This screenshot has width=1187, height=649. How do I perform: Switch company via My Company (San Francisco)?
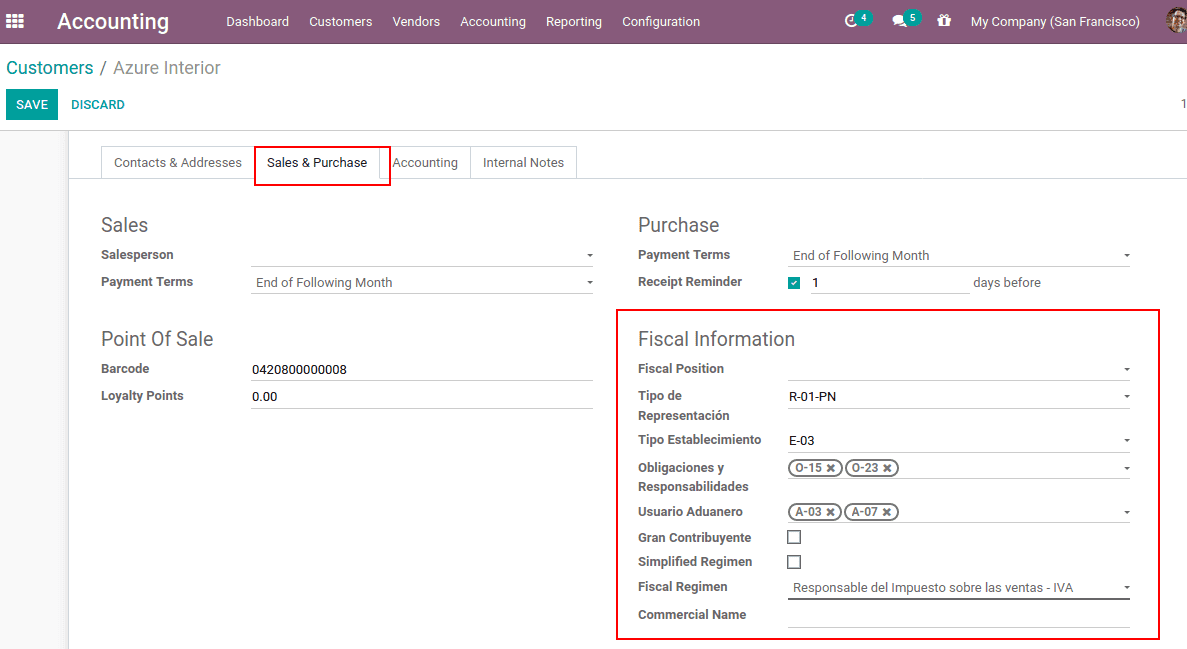pos(1055,21)
